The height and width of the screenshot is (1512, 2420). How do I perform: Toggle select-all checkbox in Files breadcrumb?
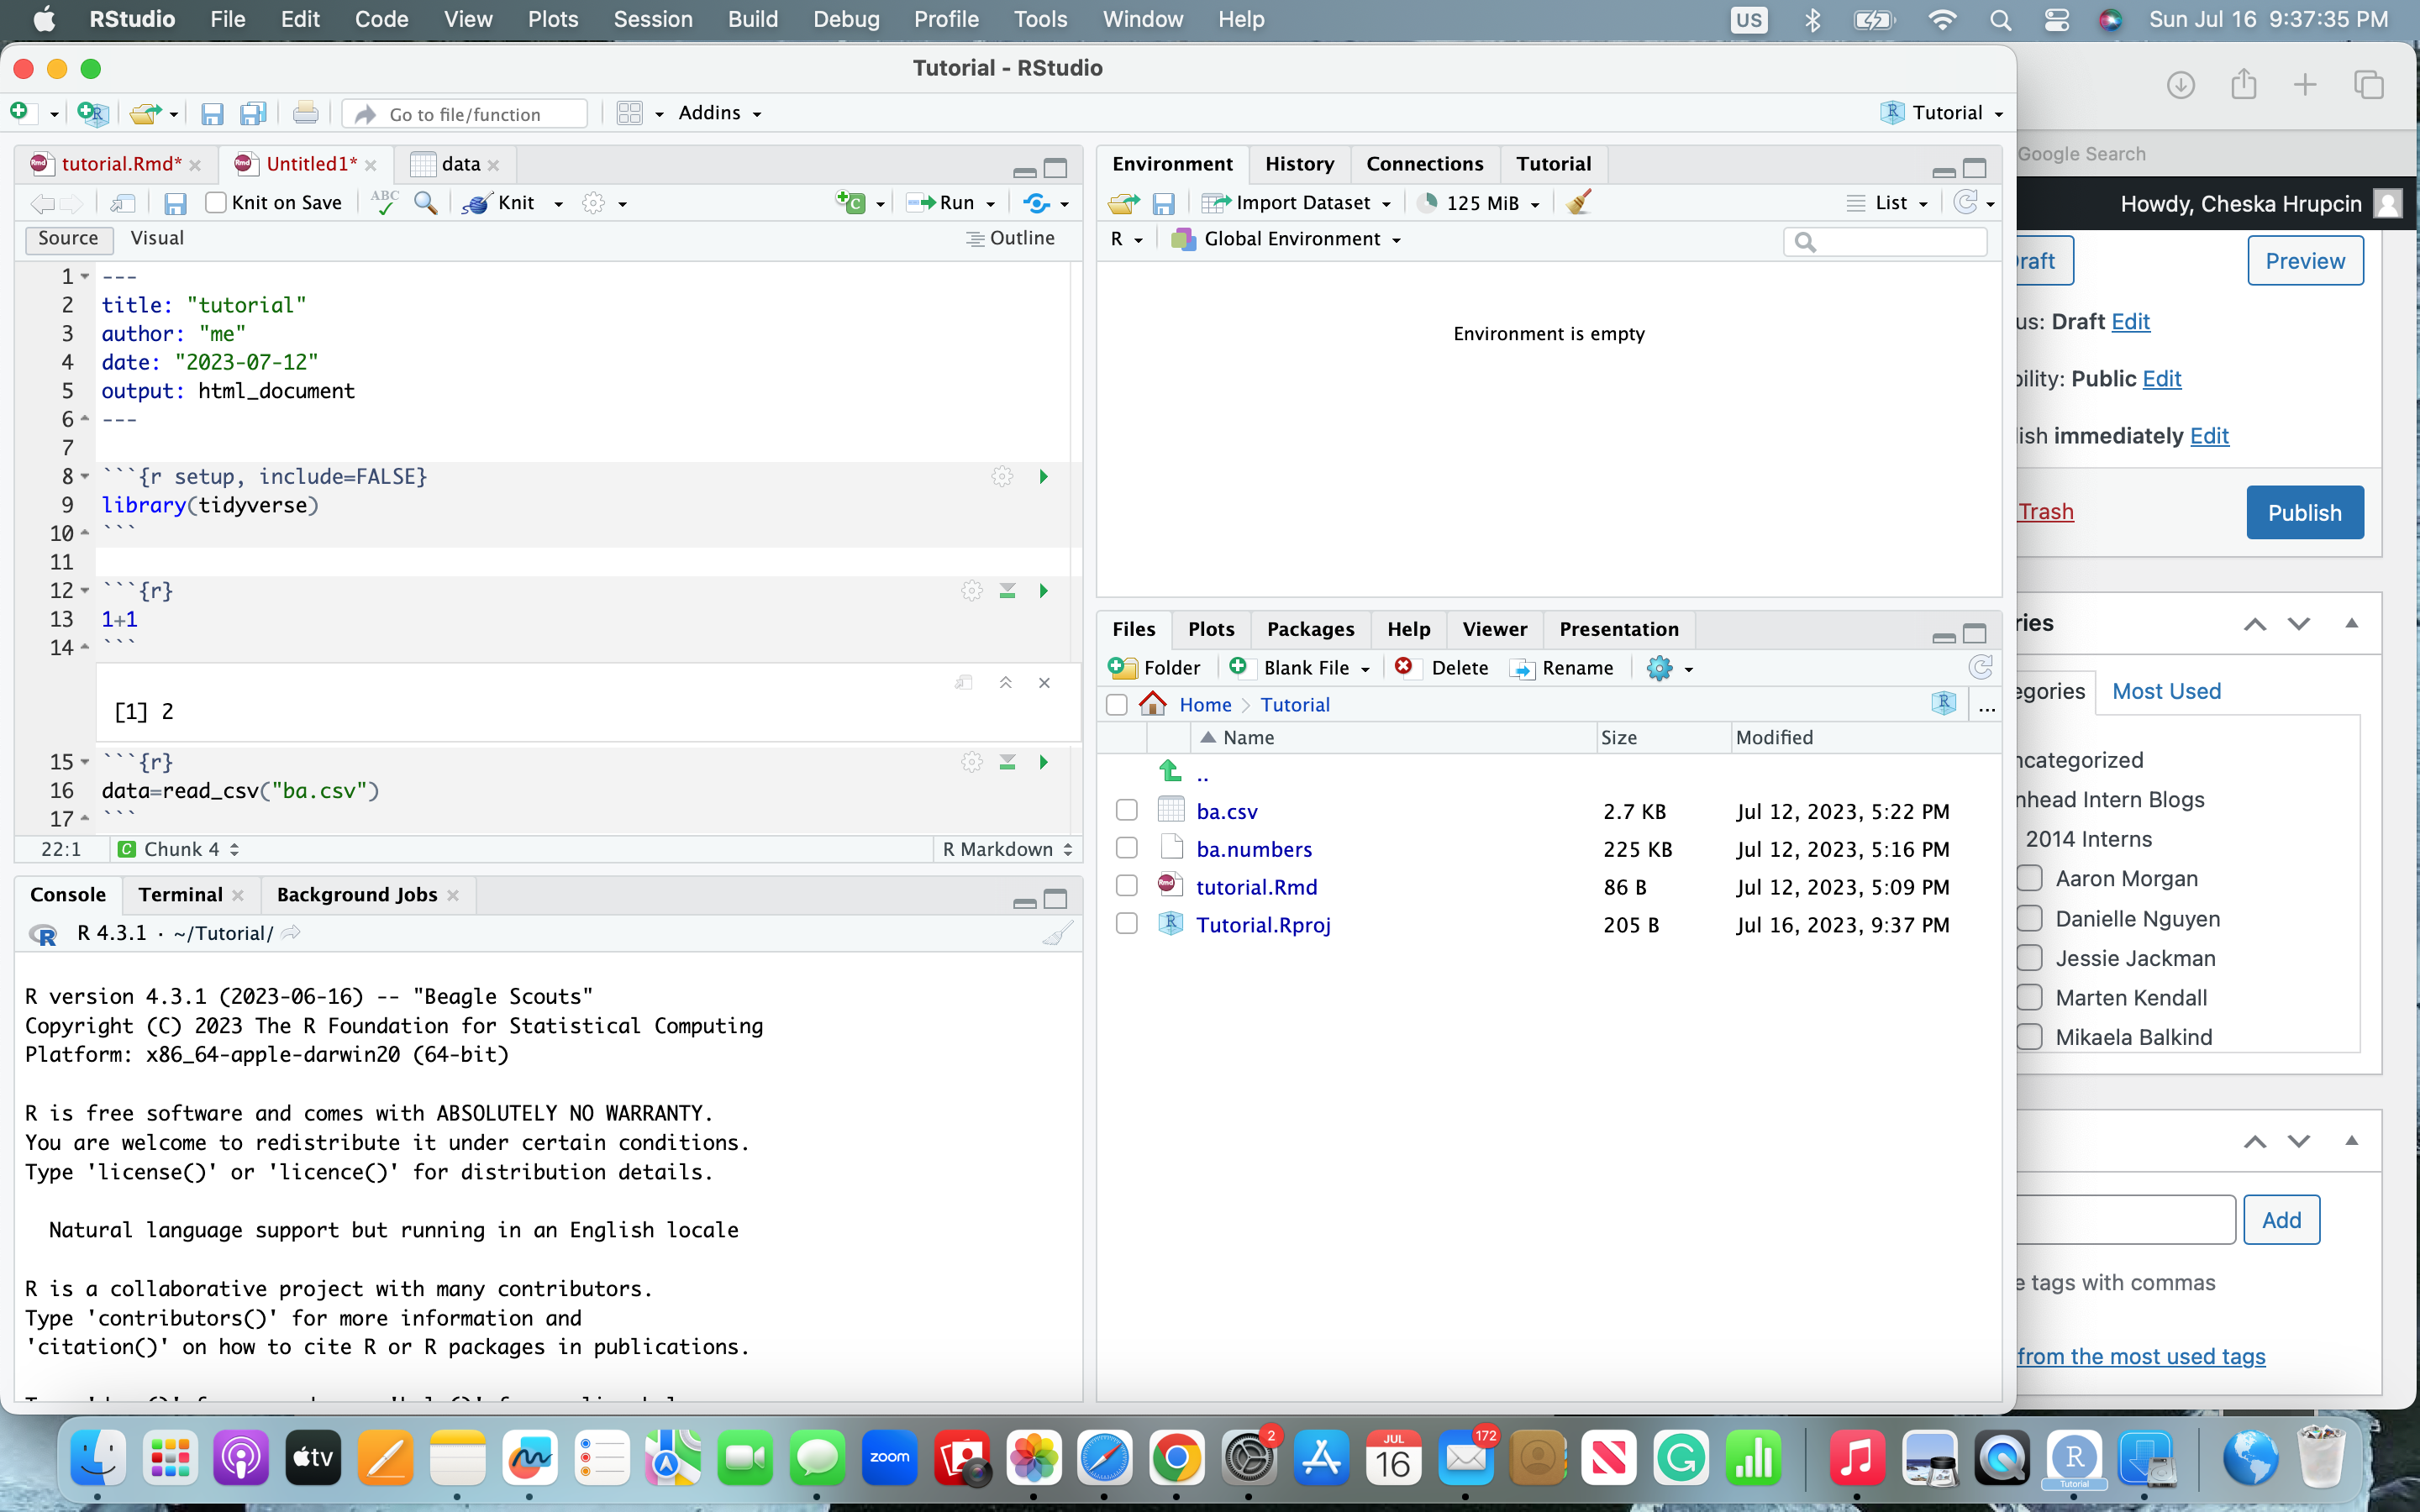pyautogui.click(x=1117, y=705)
